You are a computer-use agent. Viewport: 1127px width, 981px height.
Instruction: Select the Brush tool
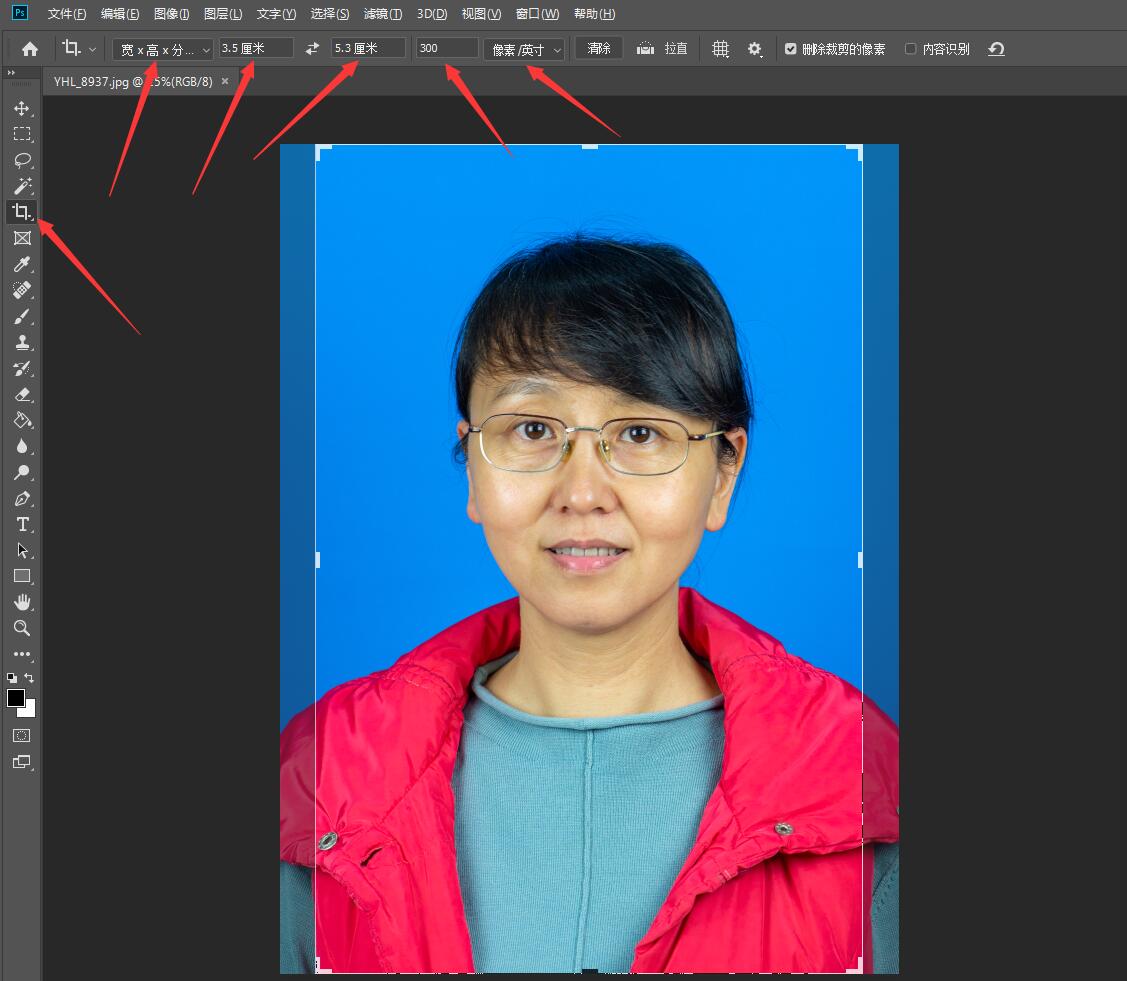click(x=21, y=316)
